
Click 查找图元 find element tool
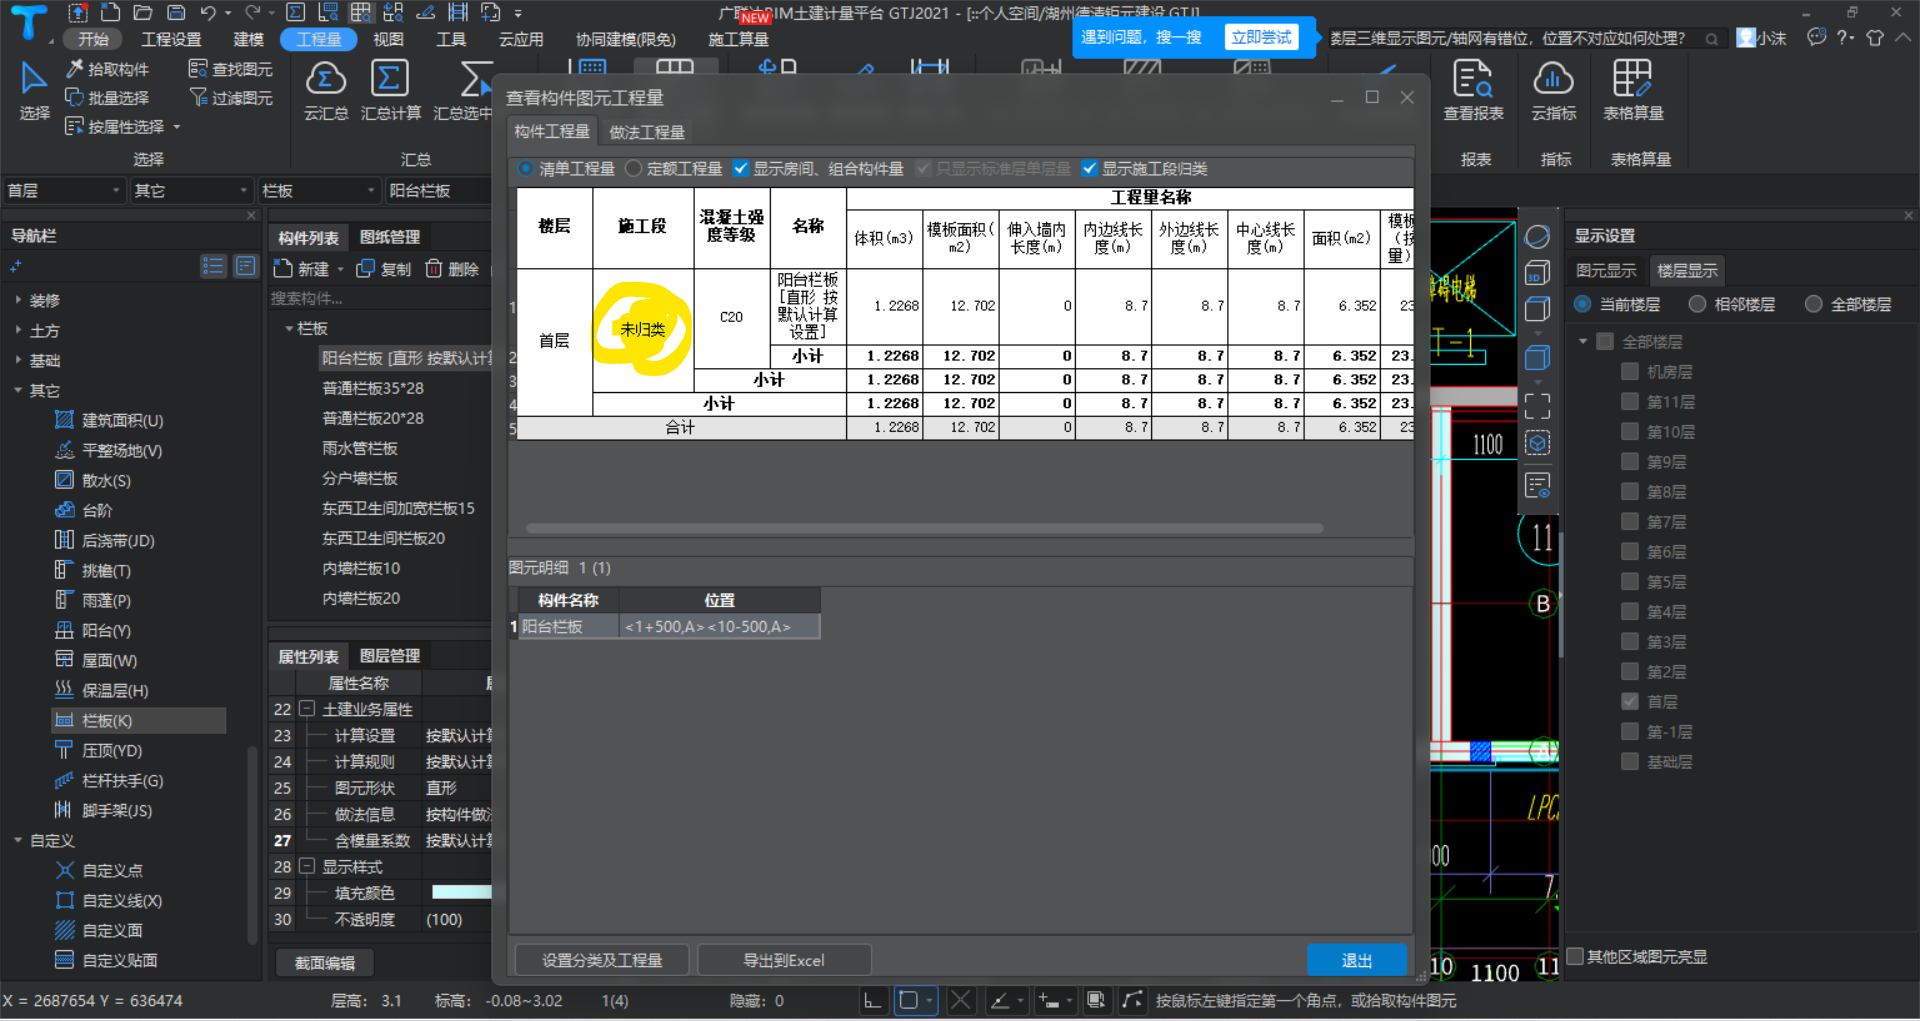231,69
